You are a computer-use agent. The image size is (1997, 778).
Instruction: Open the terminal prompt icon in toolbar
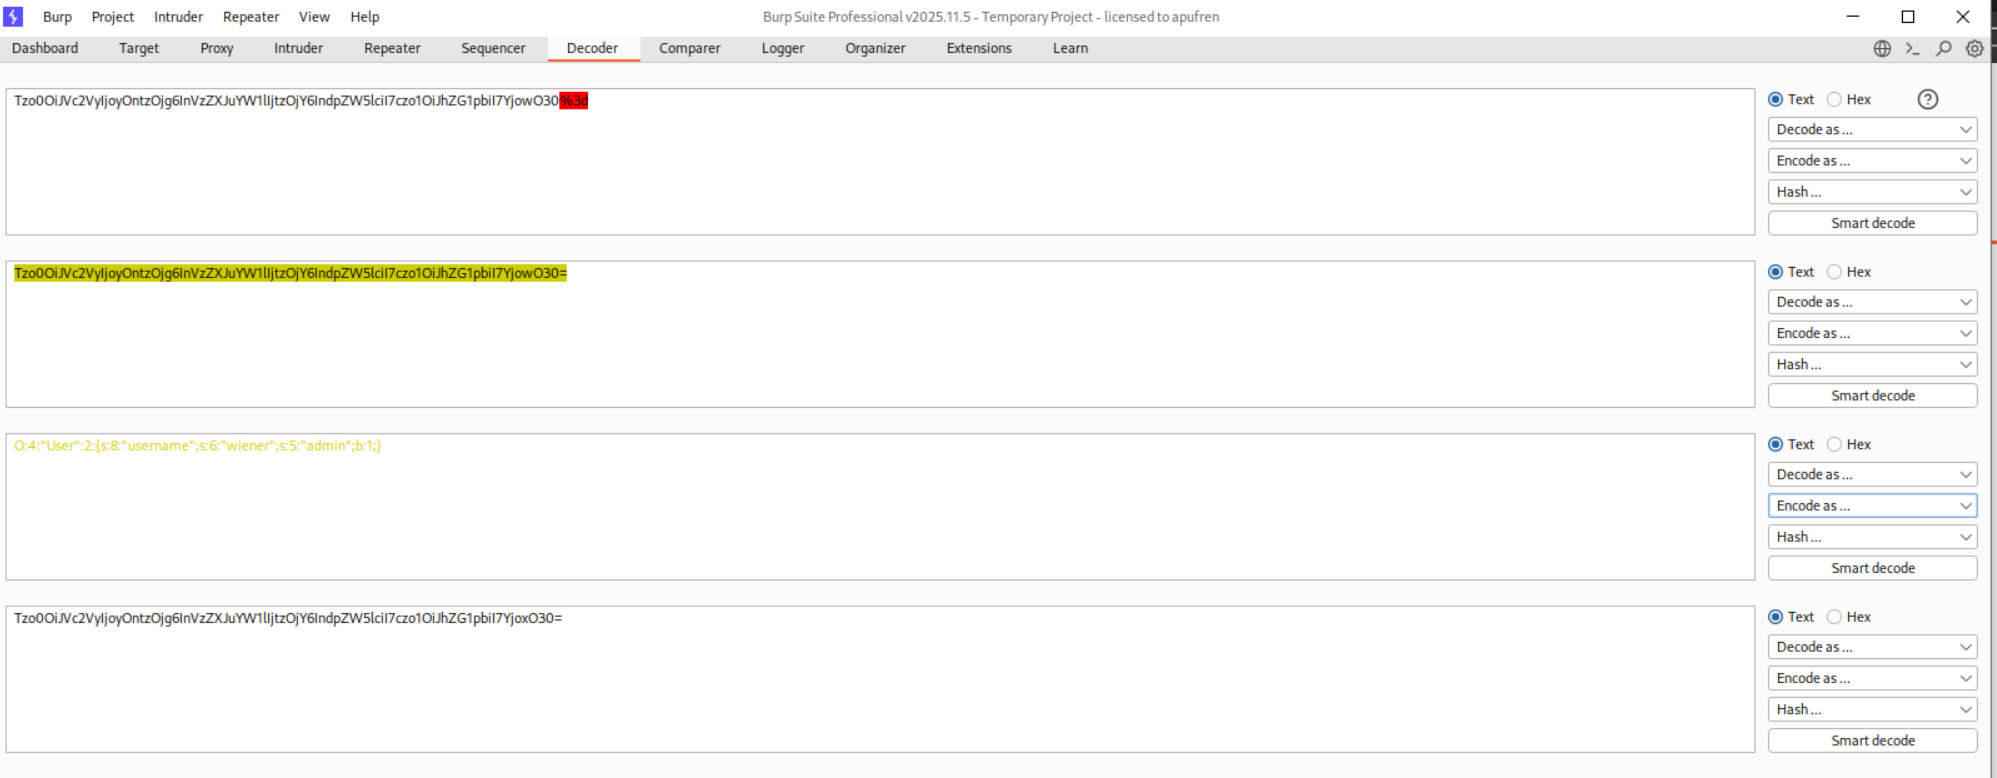coord(1912,48)
